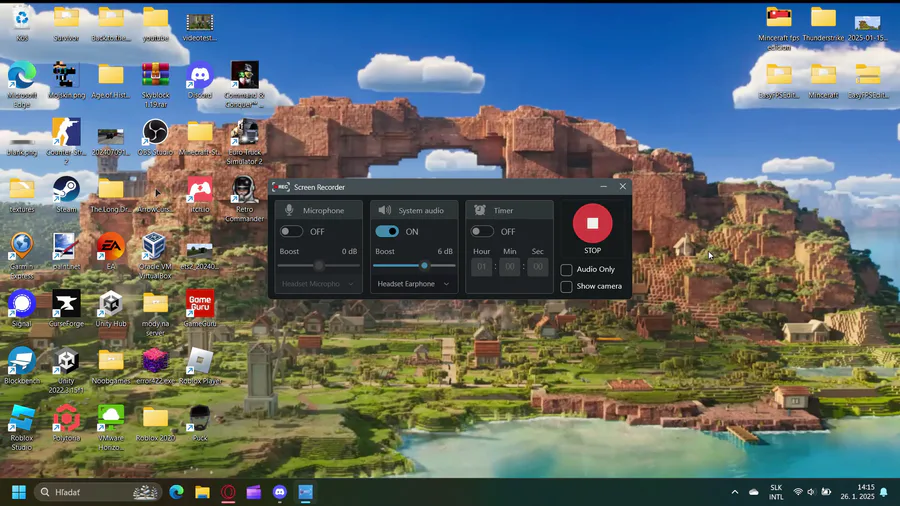
Task: Adjust the Microphone Boost slider
Action: [x=319, y=266]
